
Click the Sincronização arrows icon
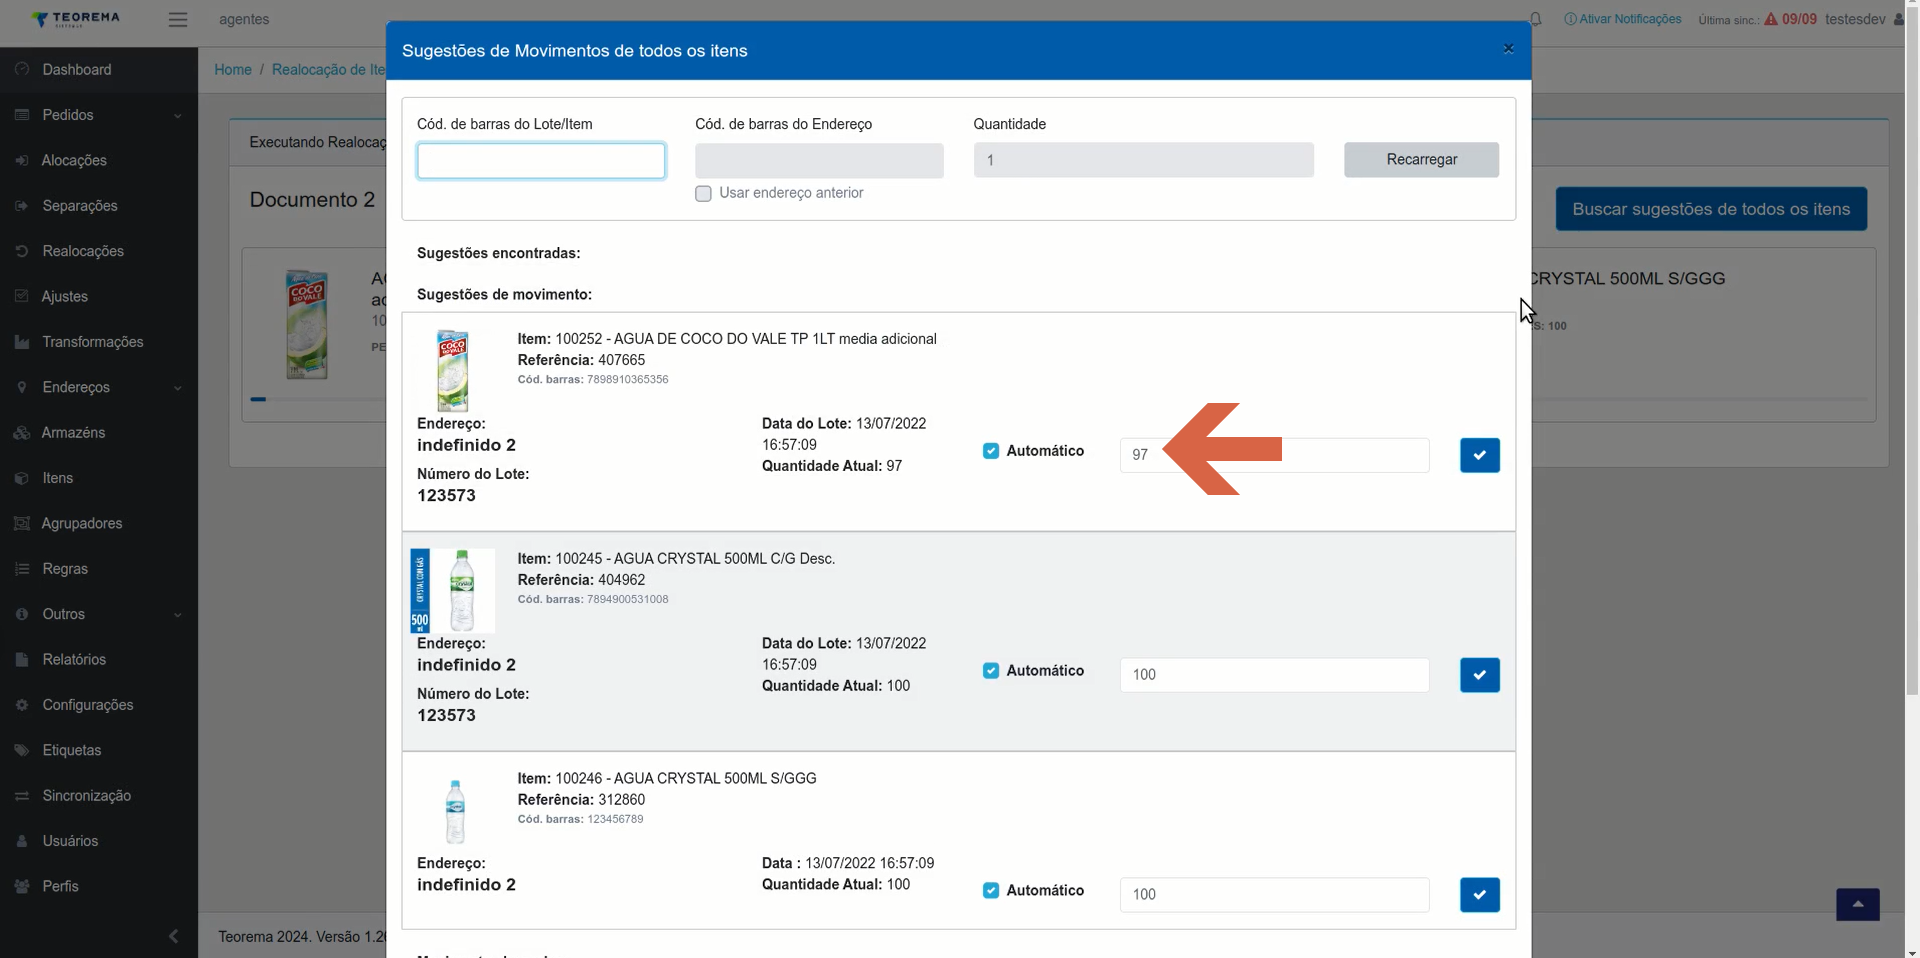(x=22, y=796)
